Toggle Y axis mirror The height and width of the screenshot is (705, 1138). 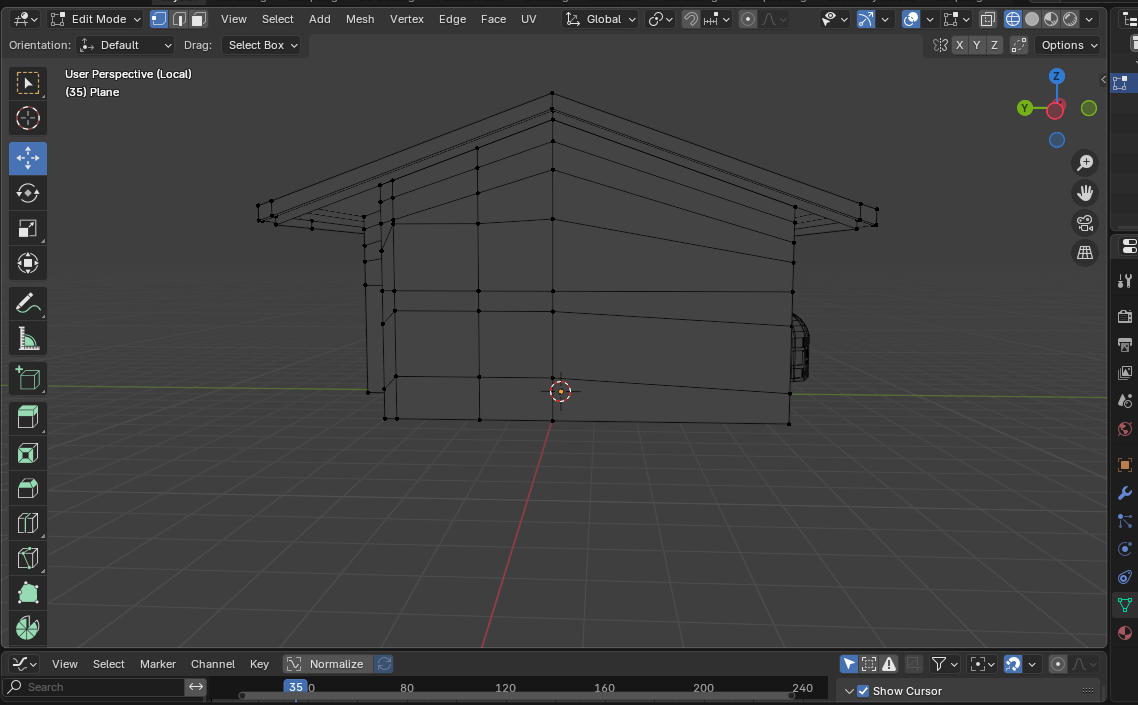(x=977, y=45)
